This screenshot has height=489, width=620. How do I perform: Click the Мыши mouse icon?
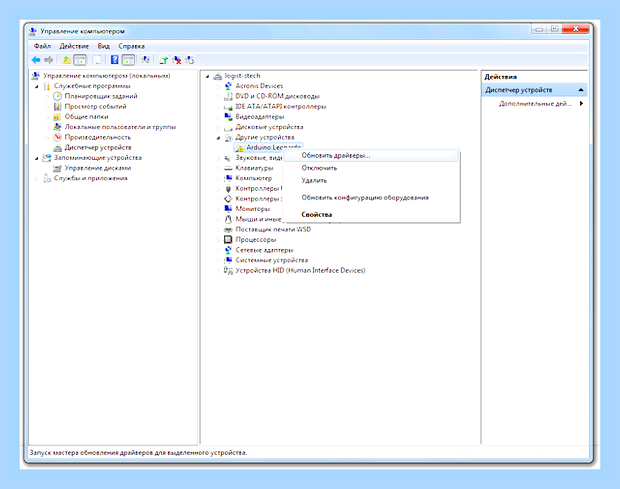(x=228, y=219)
